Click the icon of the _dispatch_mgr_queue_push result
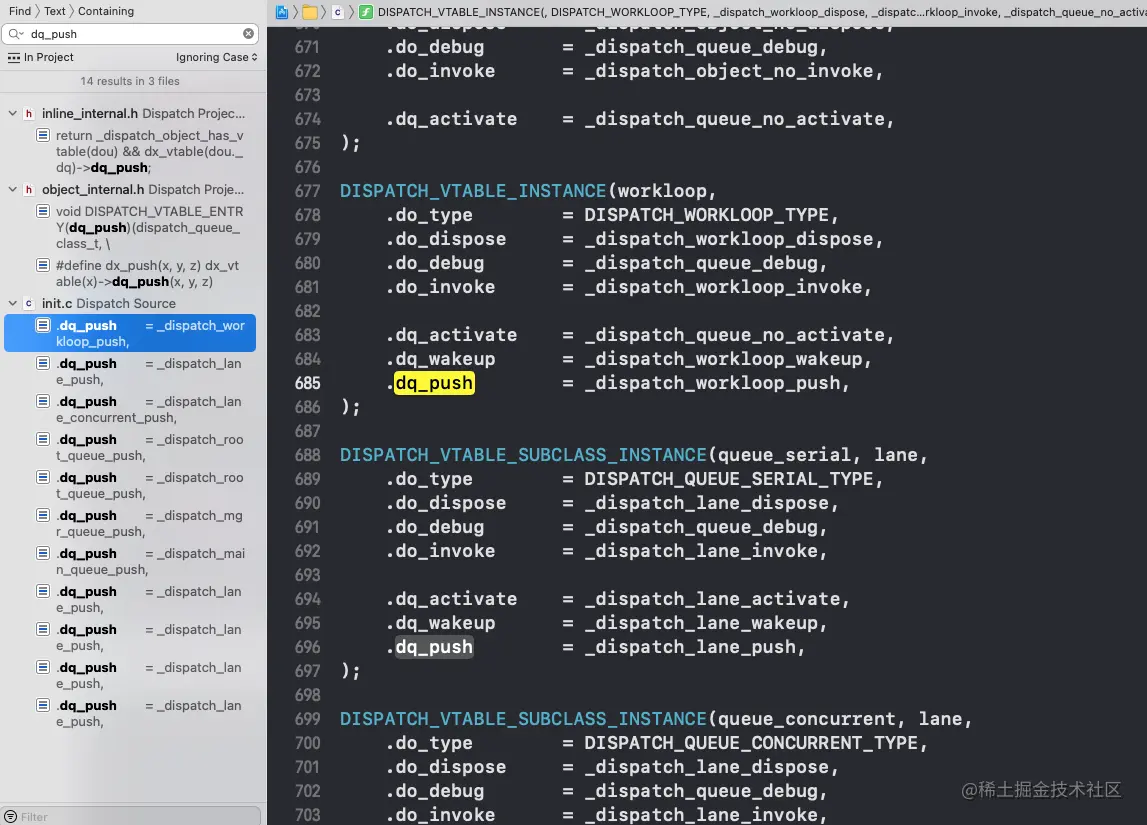Viewport: 1147px width, 825px height. (43, 516)
